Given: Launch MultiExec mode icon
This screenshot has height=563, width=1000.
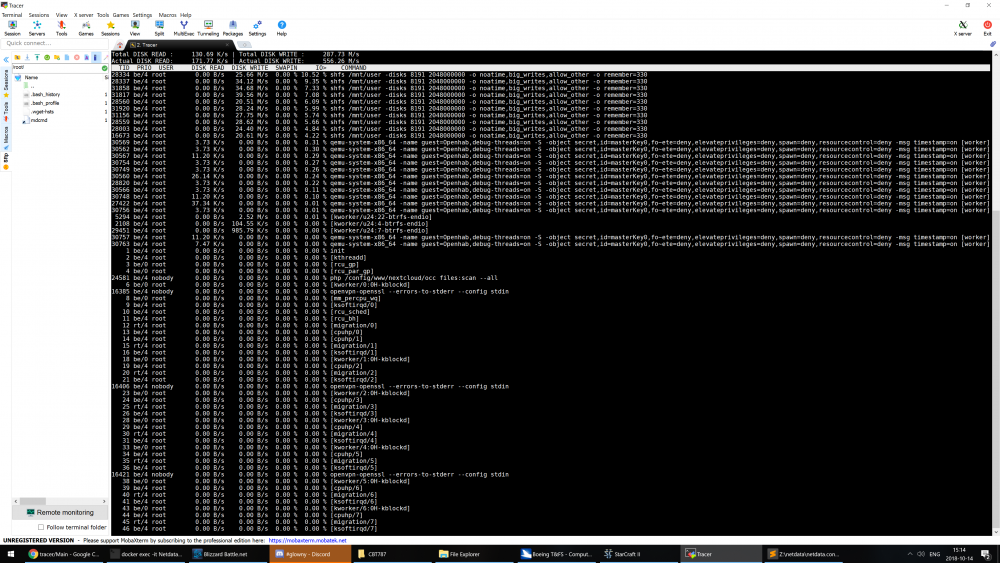Looking at the screenshot, I should tap(184, 28).
